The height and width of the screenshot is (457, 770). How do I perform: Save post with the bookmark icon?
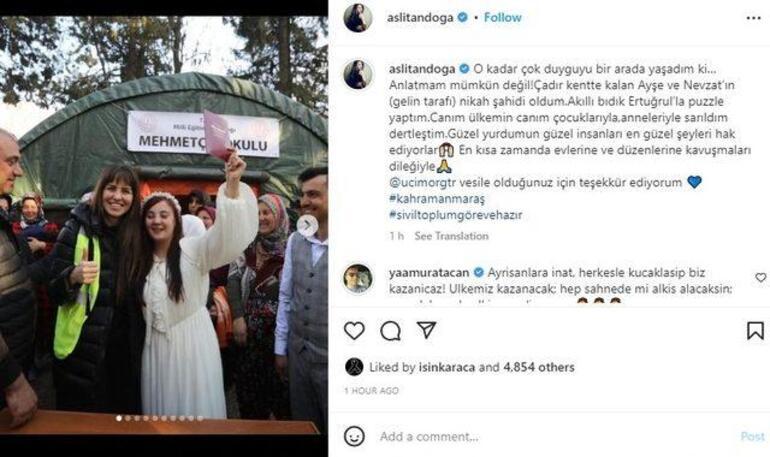(755, 331)
